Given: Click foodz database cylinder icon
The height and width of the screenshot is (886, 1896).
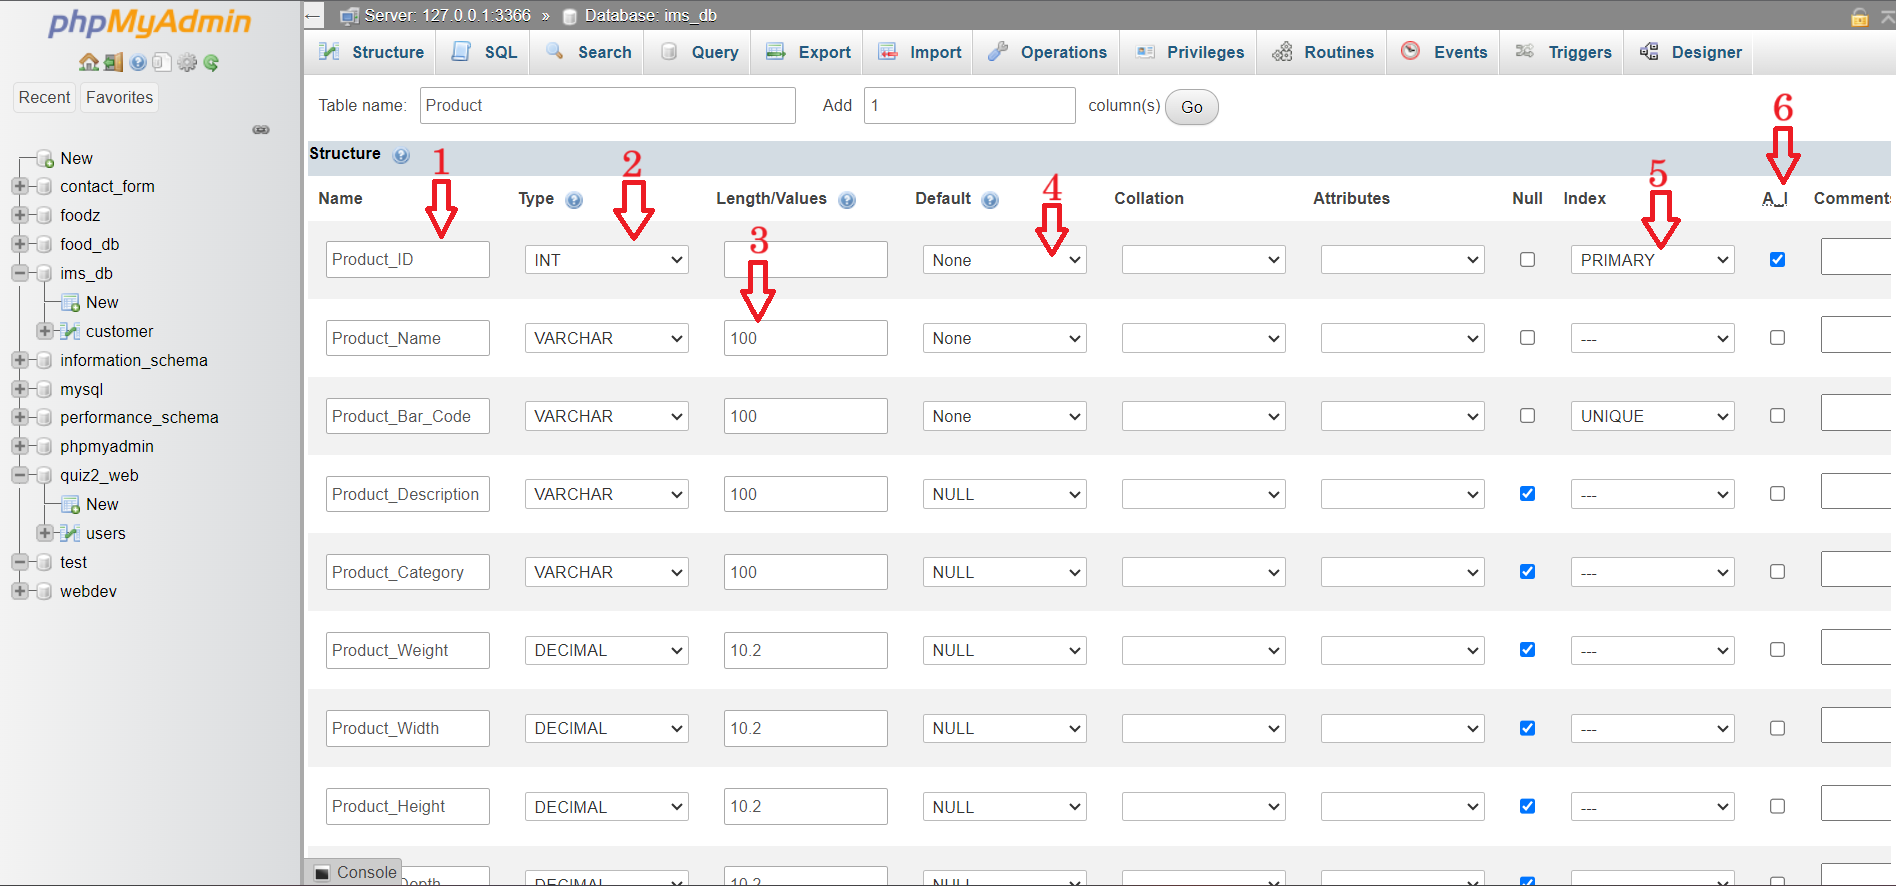Looking at the screenshot, I should [44, 215].
